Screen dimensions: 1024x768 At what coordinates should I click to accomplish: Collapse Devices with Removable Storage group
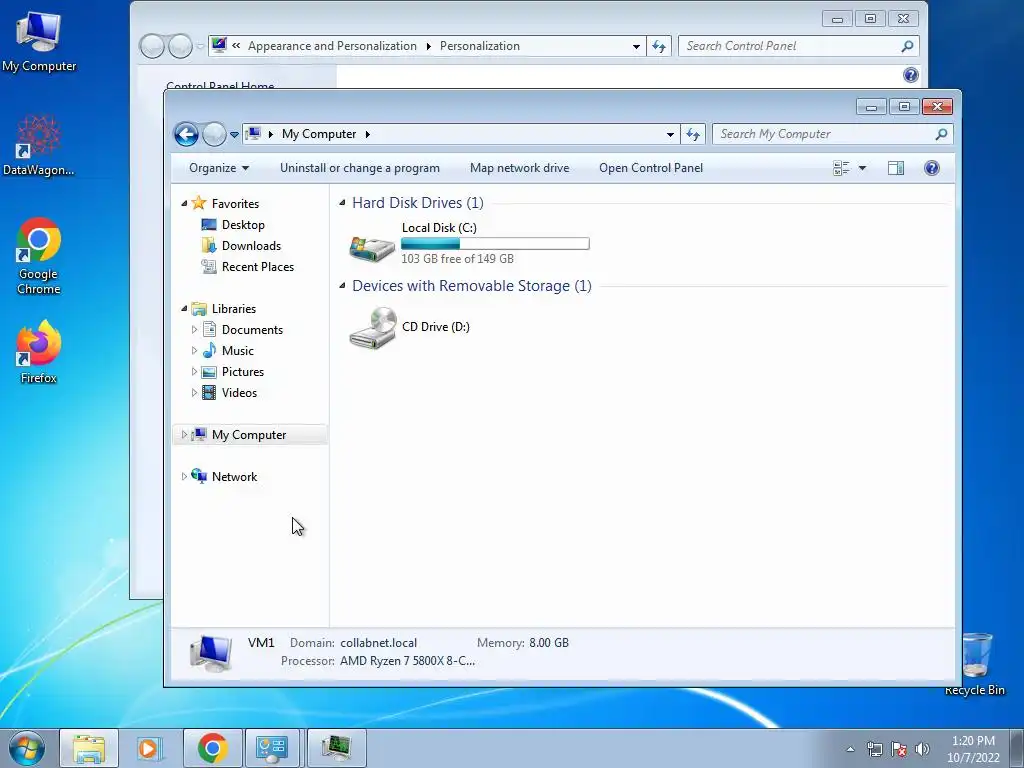tap(342, 286)
